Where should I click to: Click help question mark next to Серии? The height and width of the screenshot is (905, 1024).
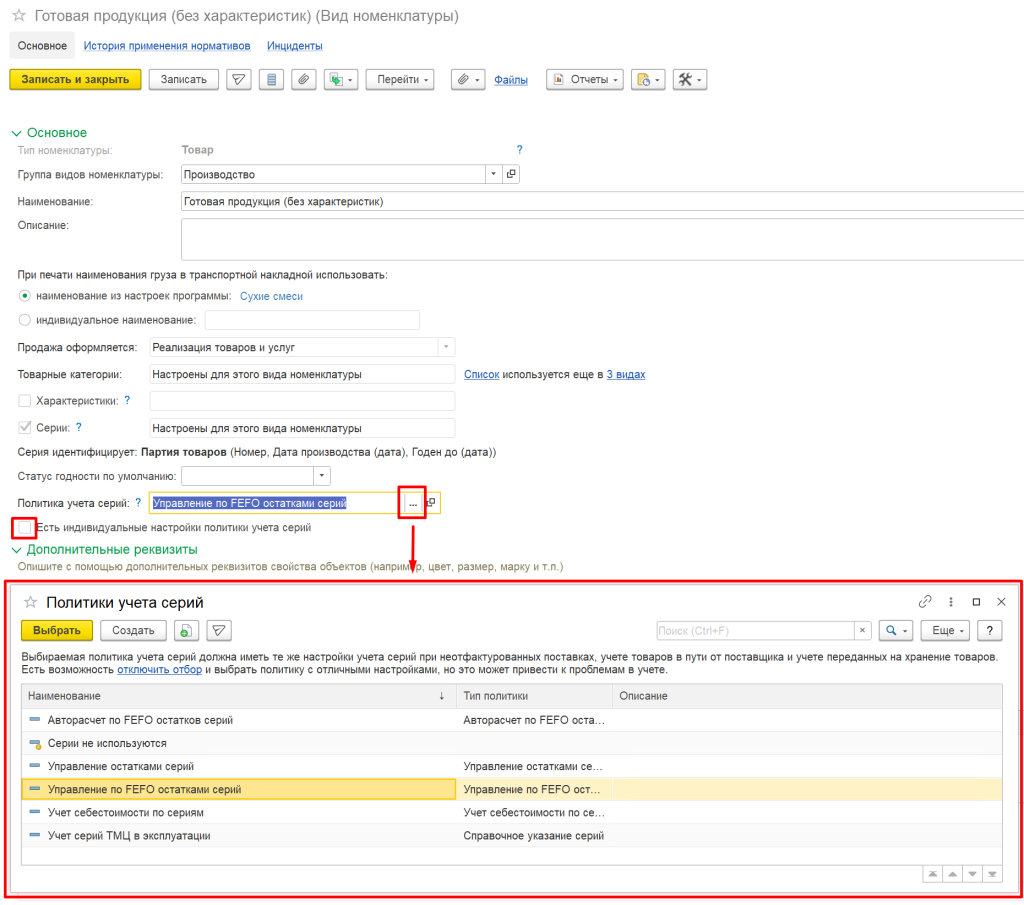79,427
